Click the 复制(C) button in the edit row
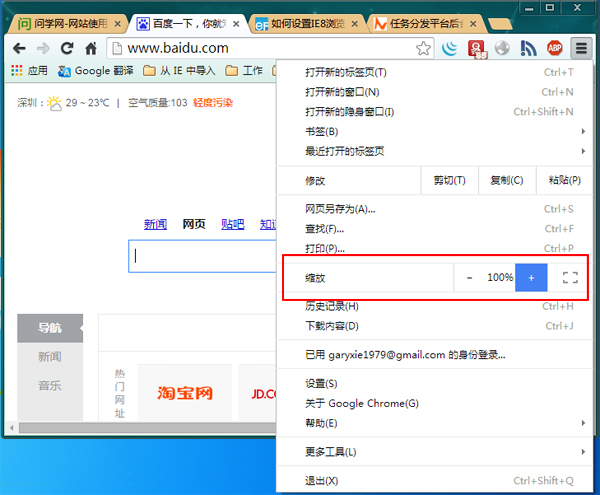 coord(501,180)
